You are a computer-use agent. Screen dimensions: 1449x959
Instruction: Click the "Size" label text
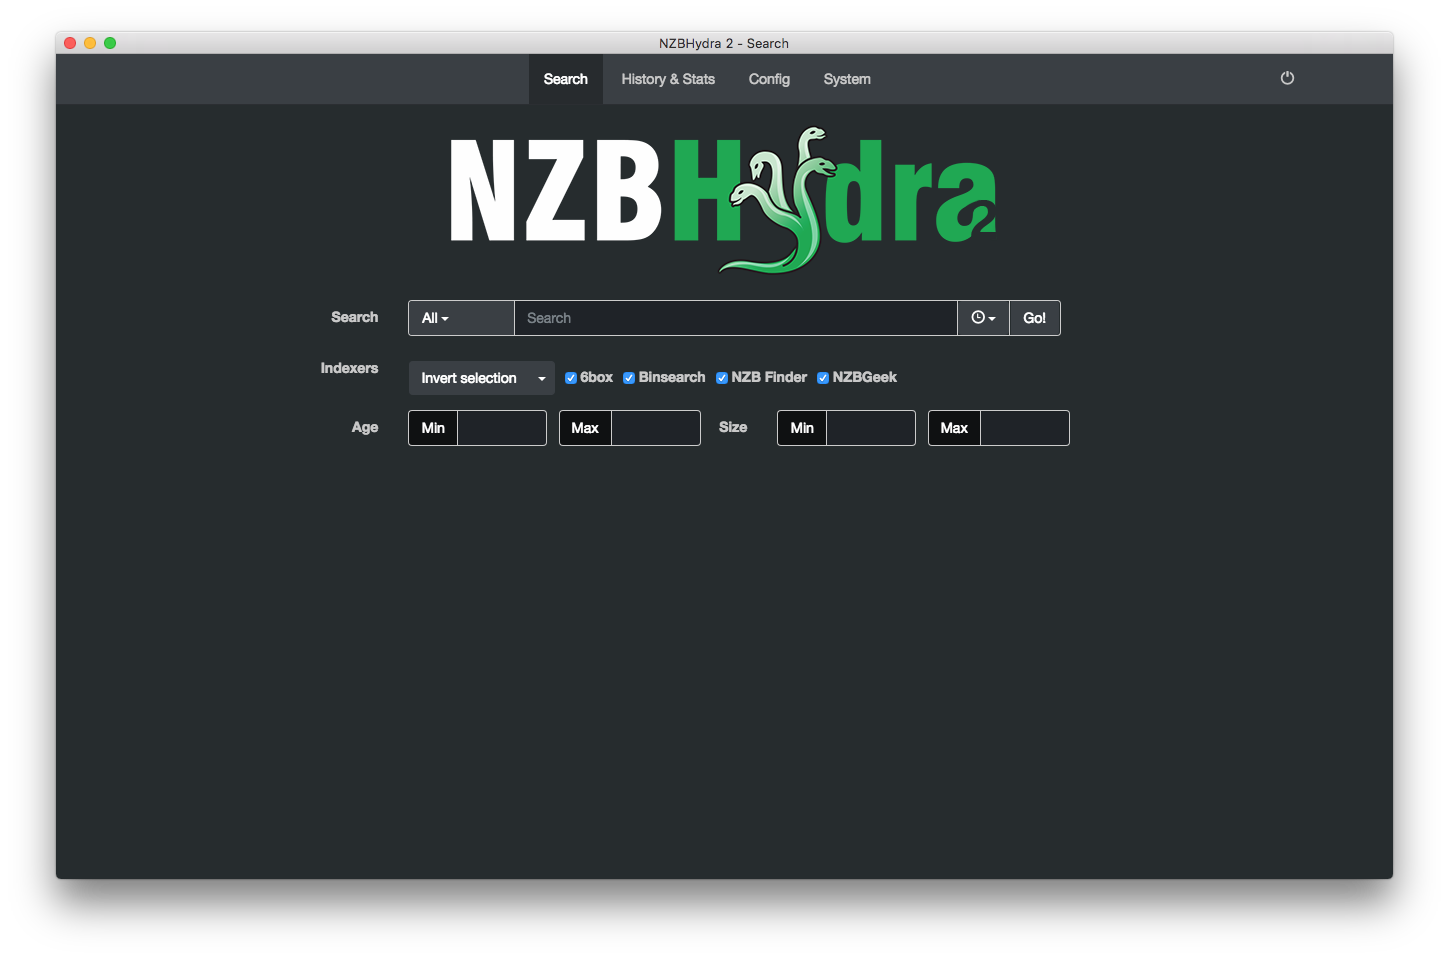(x=733, y=427)
